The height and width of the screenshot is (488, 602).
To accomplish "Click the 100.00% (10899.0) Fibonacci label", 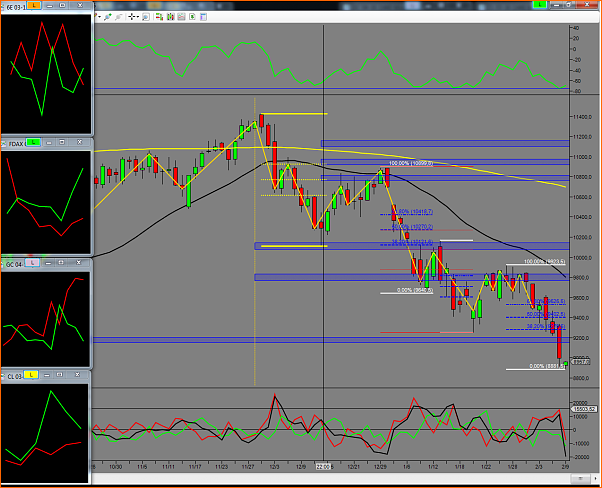I will click(x=411, y=163).
